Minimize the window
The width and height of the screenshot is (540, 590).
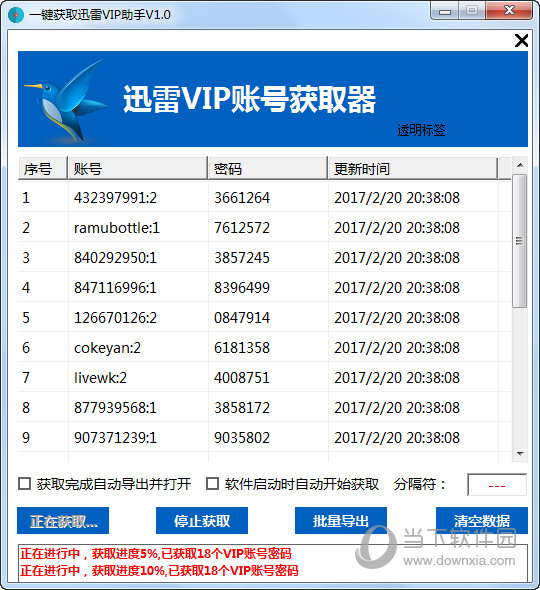[444, 11]
